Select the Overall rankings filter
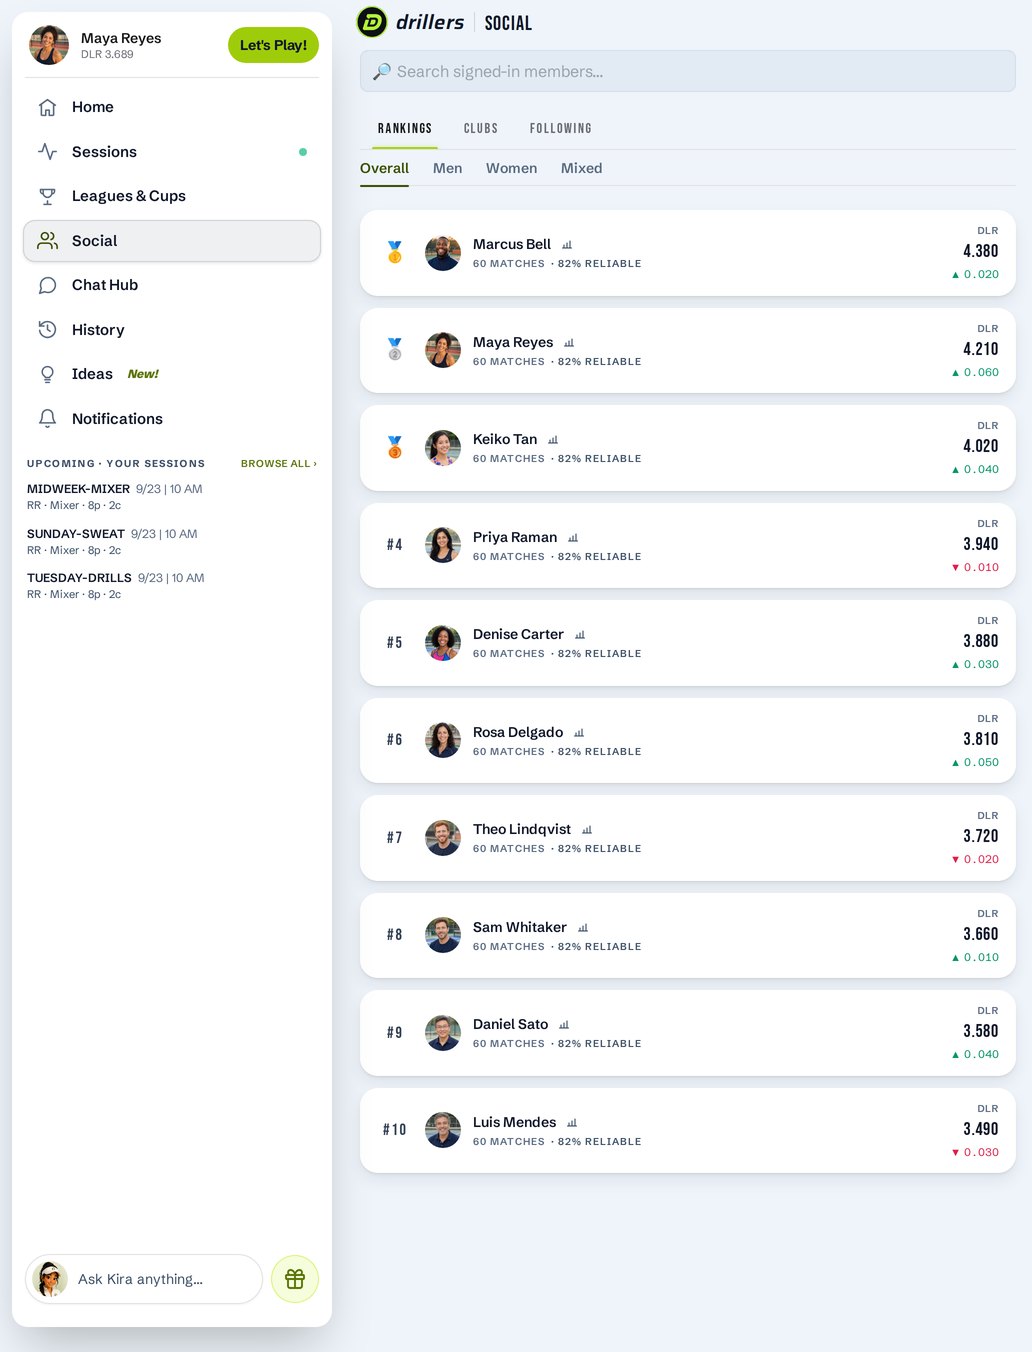 (385, 168)
